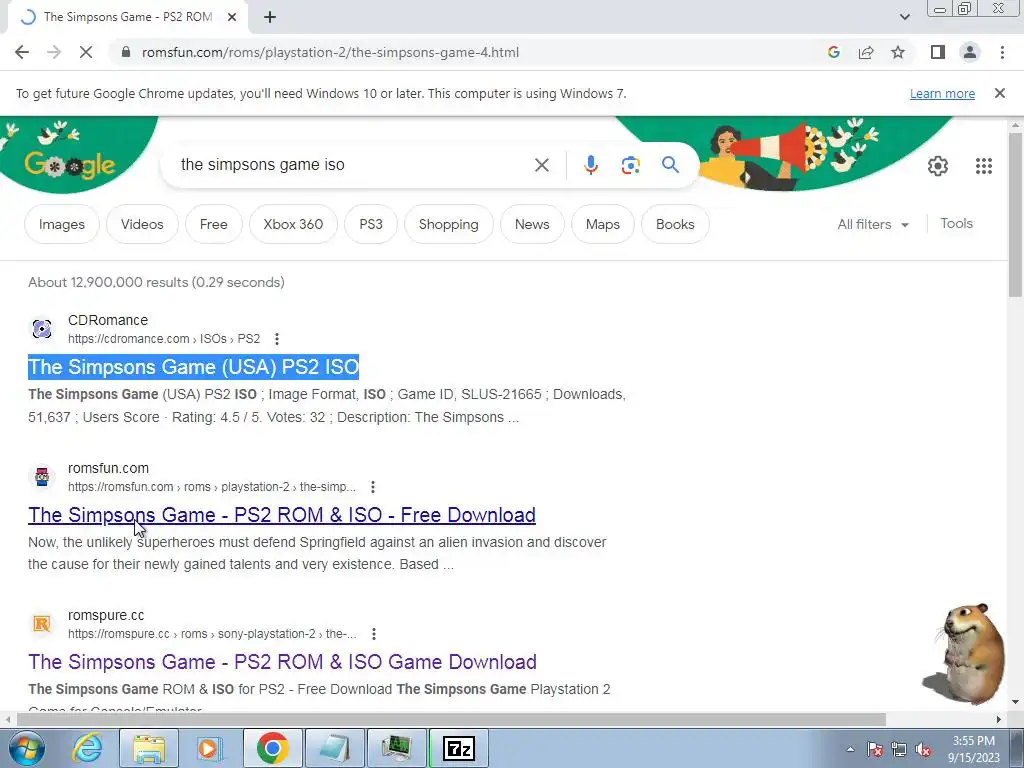This screenshot has height=768, width=1024.
Task: Filter results by Maps
Action: pos(603,224)
